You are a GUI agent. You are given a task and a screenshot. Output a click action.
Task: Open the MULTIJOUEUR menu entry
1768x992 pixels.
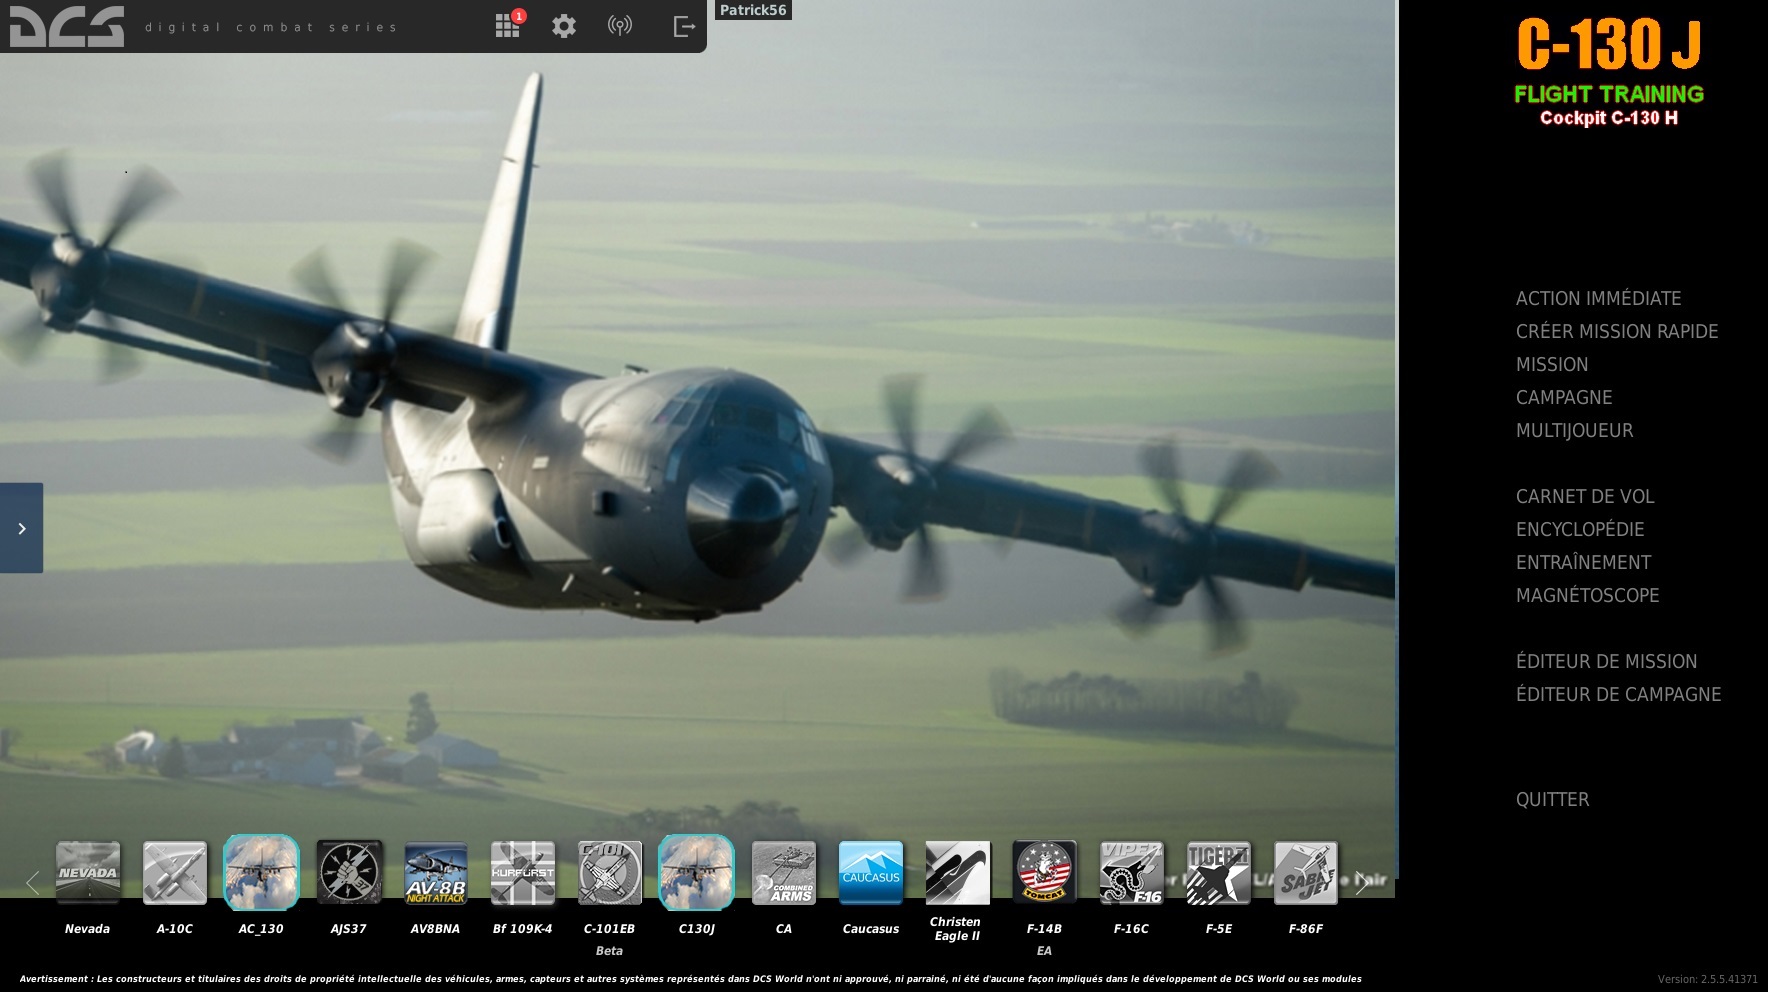[x=1574, y=431]
